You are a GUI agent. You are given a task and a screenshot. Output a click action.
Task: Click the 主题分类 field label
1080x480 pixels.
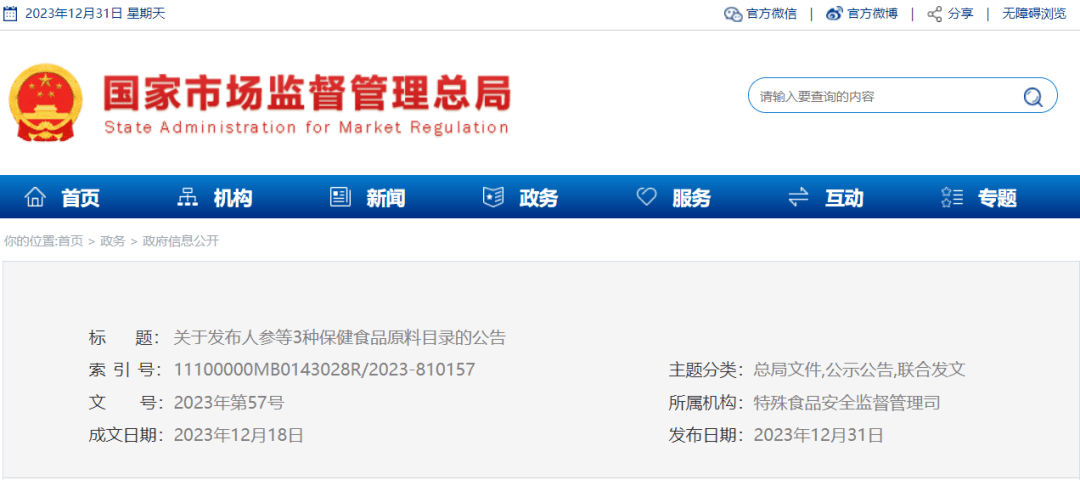pyautogui.click(x=706, y=370)
